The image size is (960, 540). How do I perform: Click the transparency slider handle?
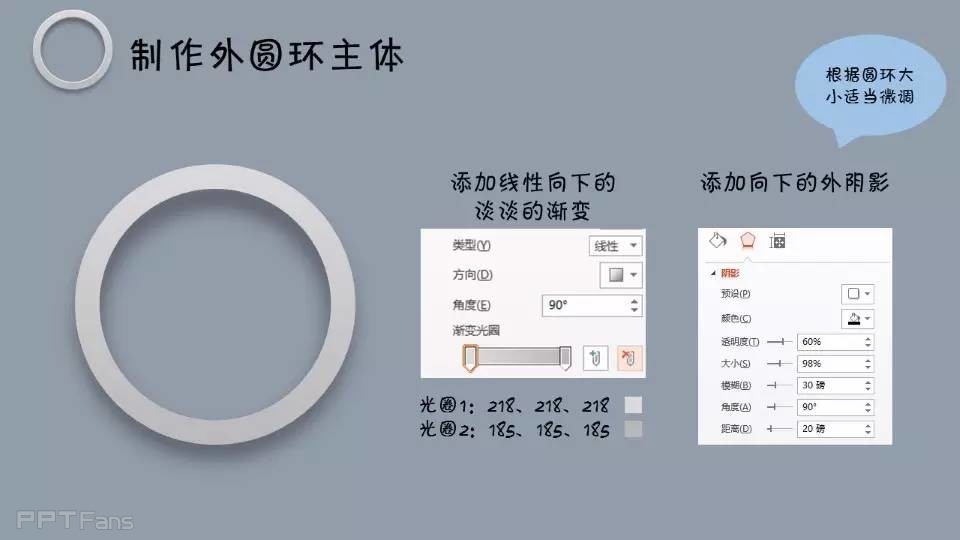782,342
